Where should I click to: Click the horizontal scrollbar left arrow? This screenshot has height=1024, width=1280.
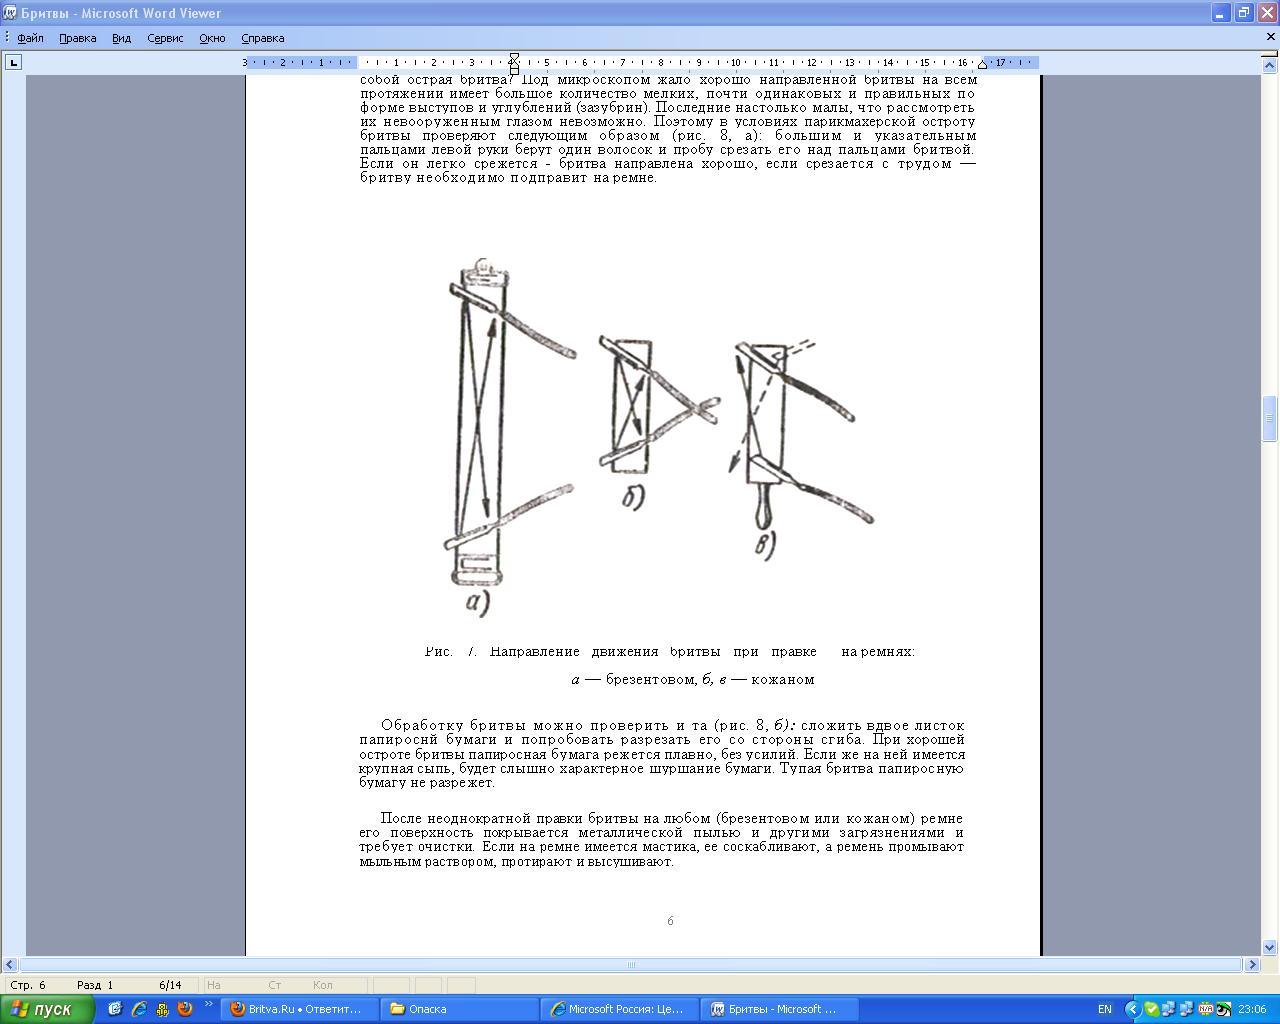tap(10, 965)
